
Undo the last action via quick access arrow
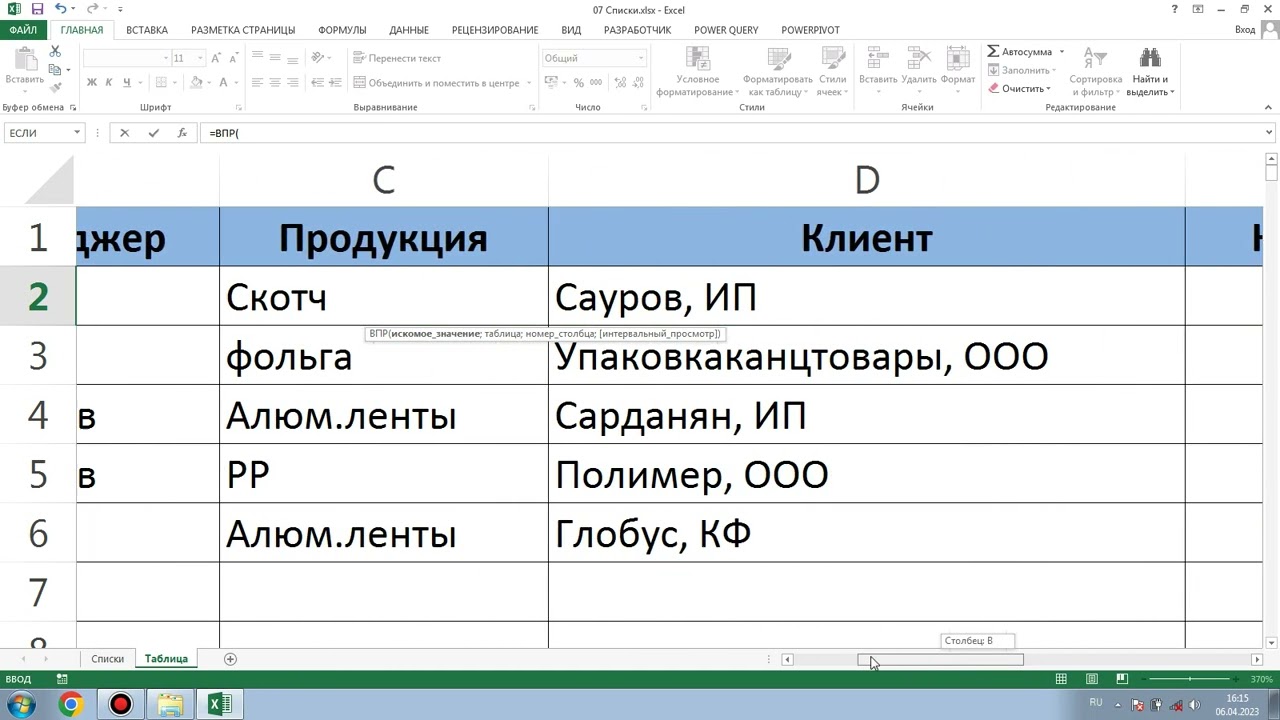pyautogui.click(x=60, y=9)
